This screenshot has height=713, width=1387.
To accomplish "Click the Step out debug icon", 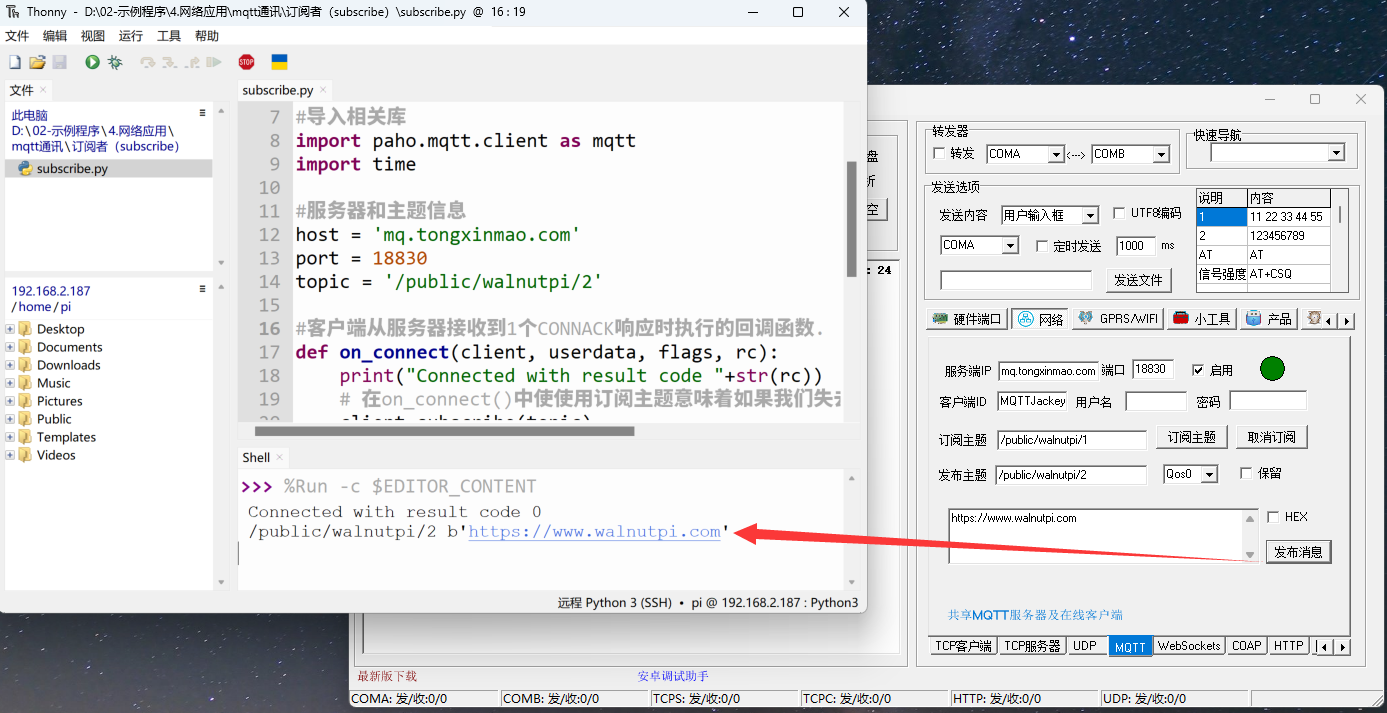I will click(191, 62).
